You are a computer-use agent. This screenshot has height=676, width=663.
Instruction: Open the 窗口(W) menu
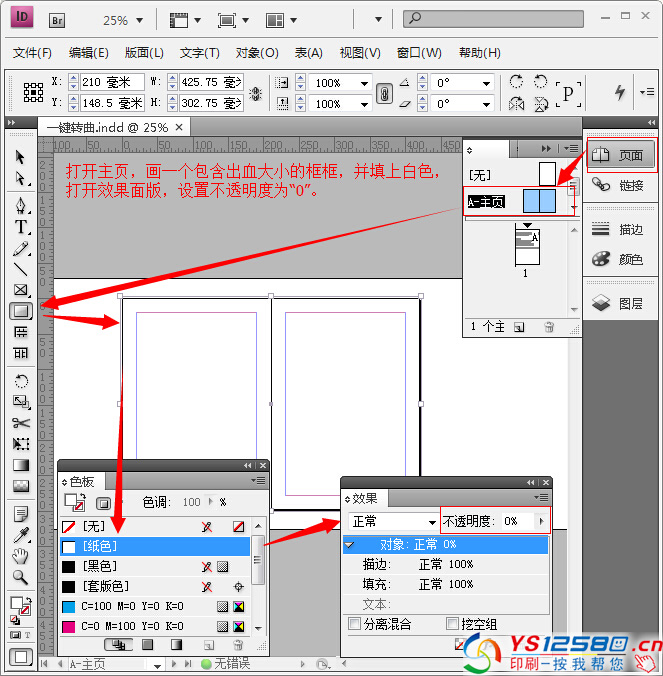coord(419,53)
